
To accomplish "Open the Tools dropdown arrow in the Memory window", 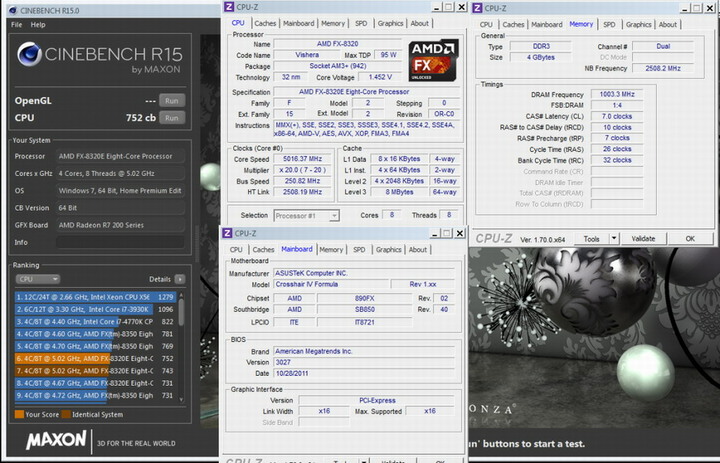I will coord(614,239).
